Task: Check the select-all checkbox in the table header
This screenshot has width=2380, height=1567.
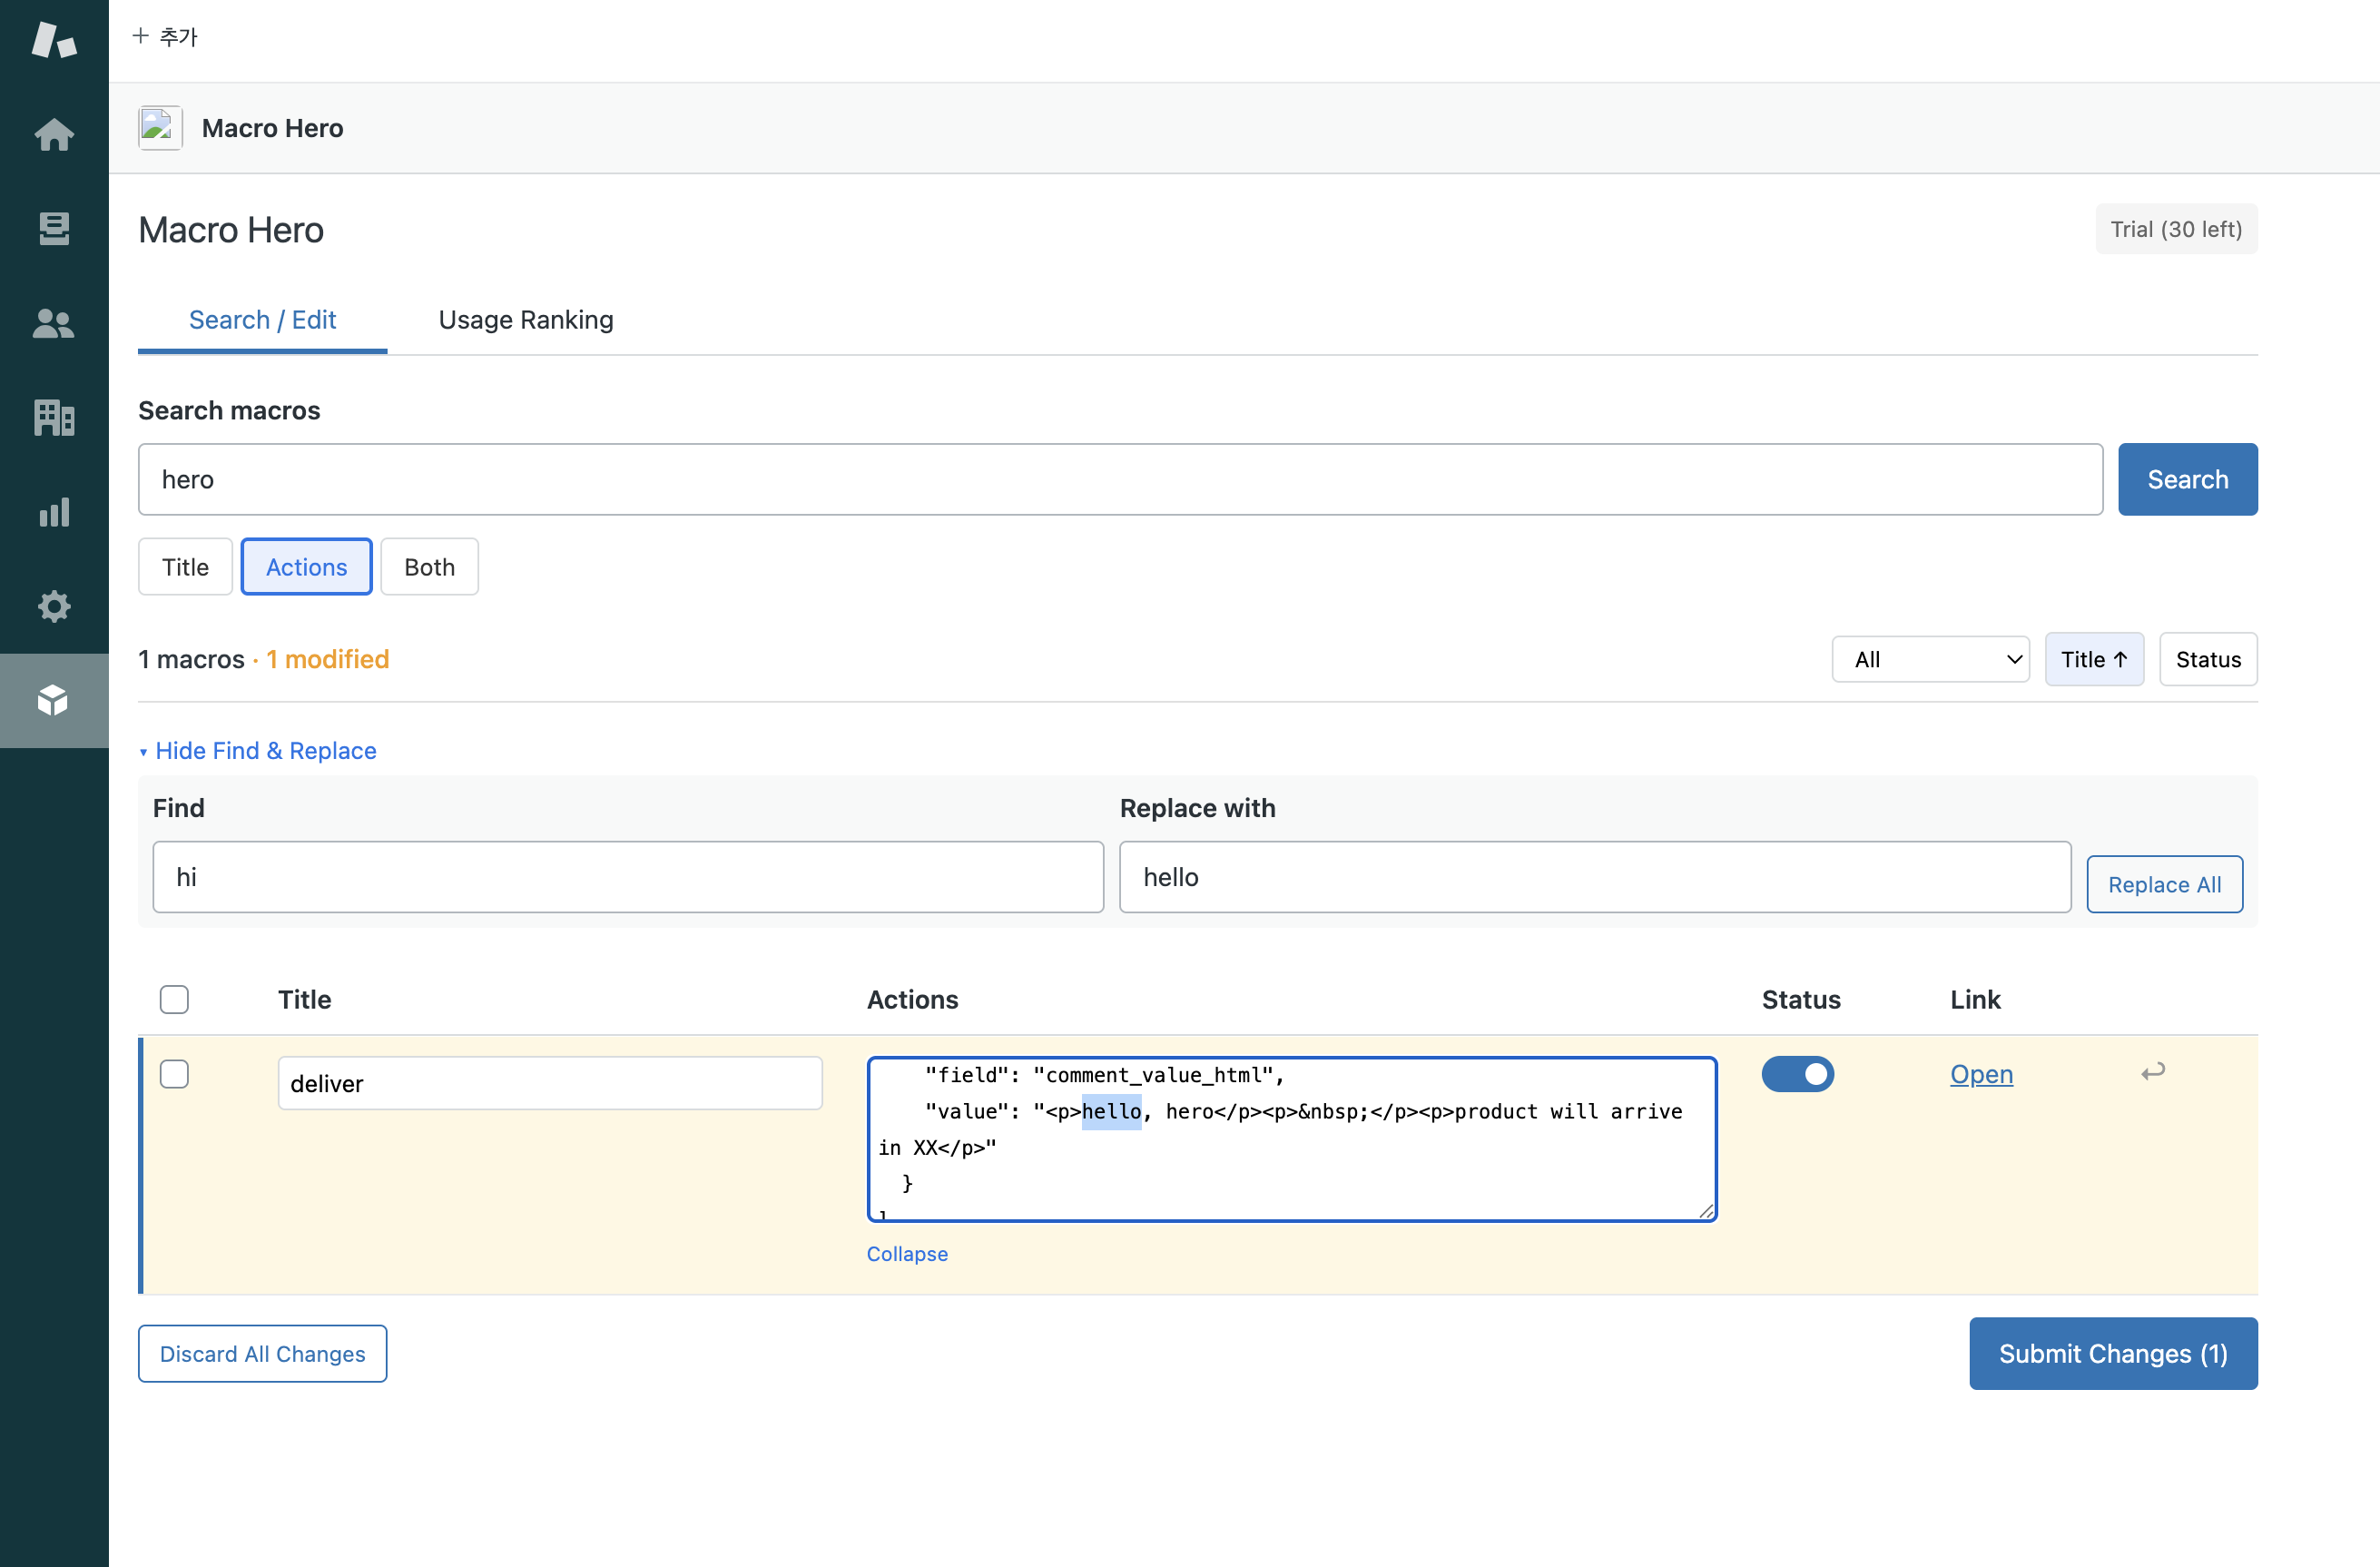Action: [x=174, y=999]
